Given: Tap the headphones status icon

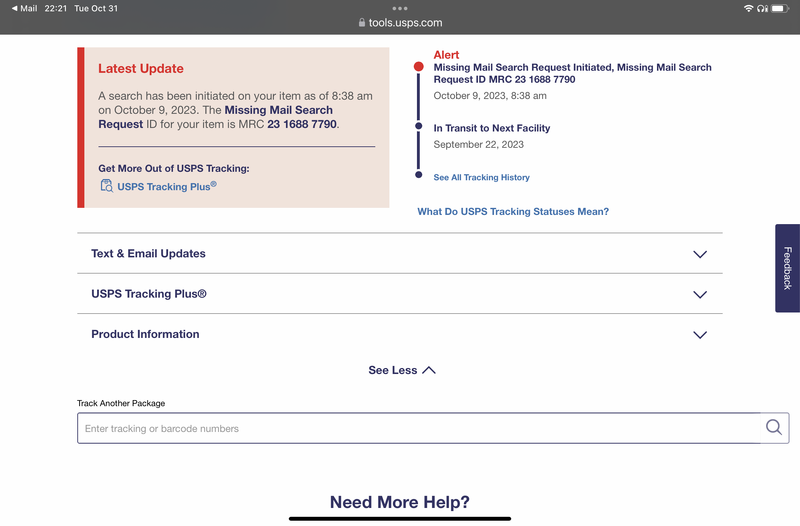Looking at the screenshot, I should coord(763,8).
